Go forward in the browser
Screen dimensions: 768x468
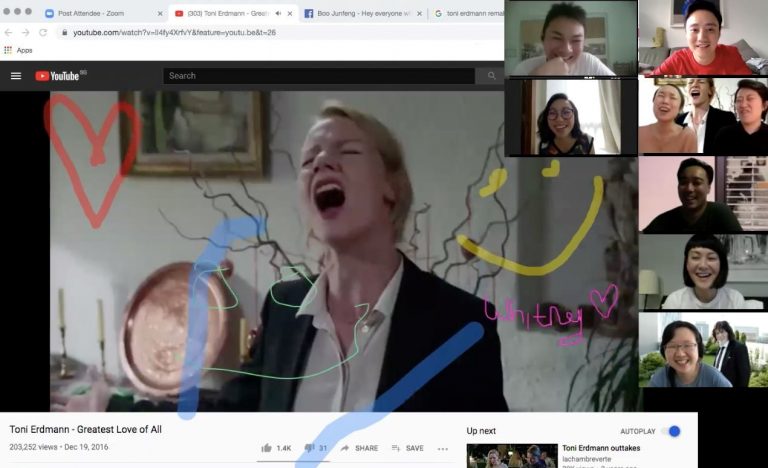tap(25, 32)
